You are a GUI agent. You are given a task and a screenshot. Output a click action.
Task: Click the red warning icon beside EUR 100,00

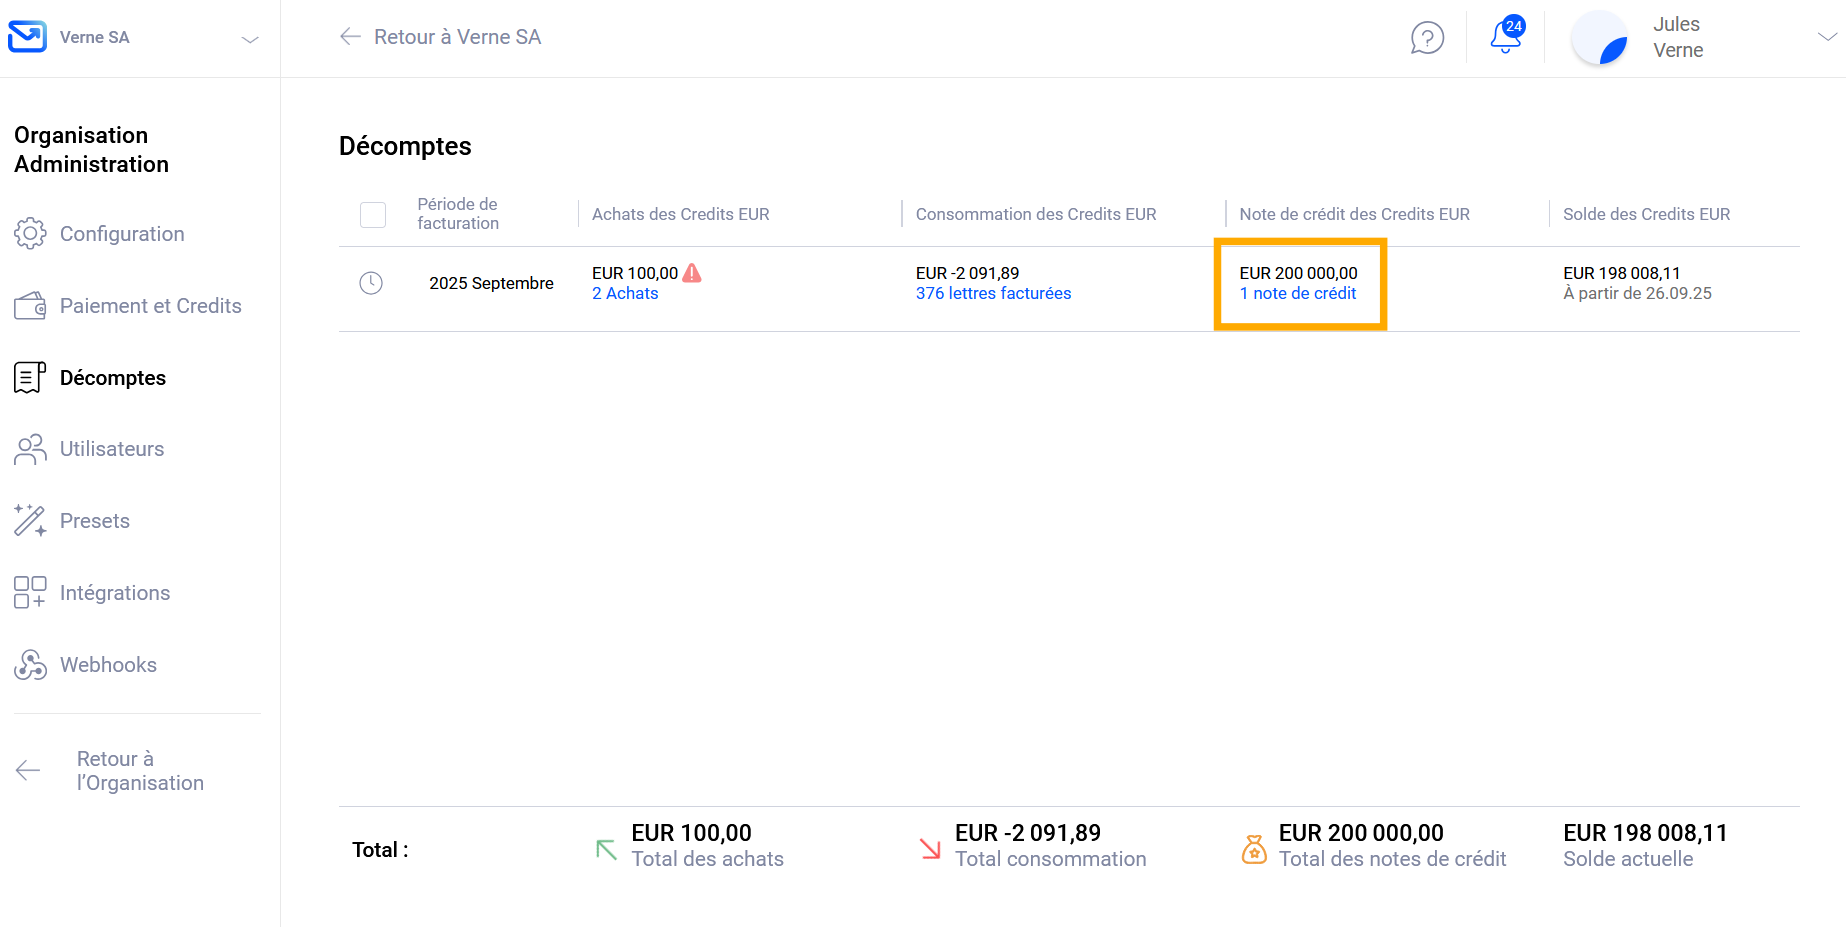pyautogui.click(x=692, y=273)
